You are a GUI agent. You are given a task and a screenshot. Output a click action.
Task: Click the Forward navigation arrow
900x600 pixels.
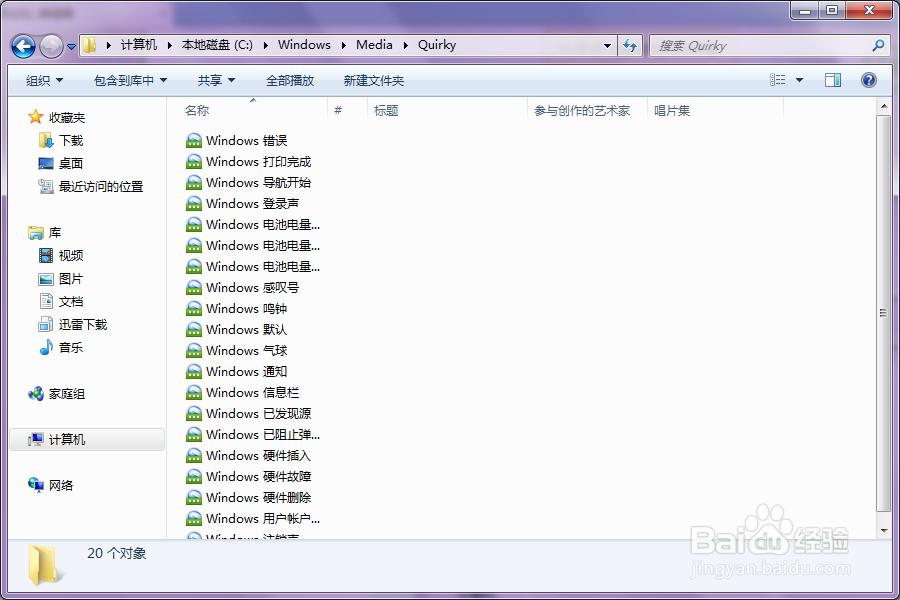(x=51, y=46)
